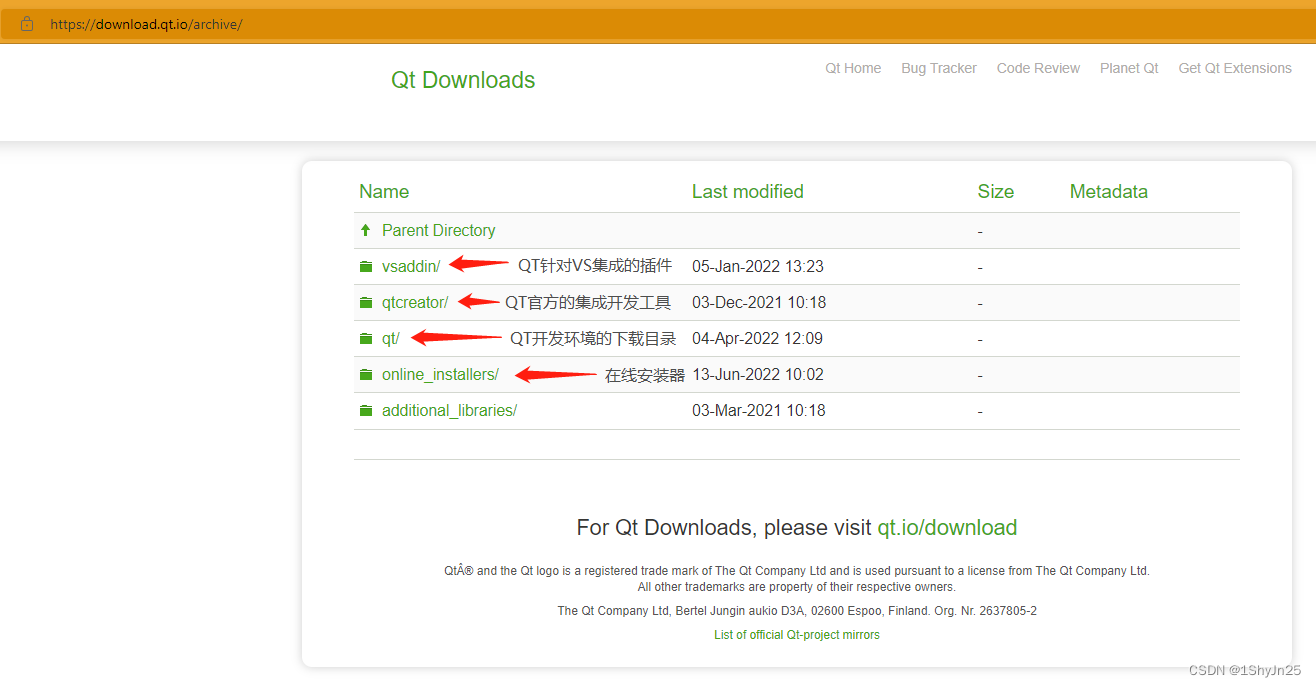Open List of official Qt-project mirrors
The height and width of the screenshot is (687, 1316).
coord(797,635)
